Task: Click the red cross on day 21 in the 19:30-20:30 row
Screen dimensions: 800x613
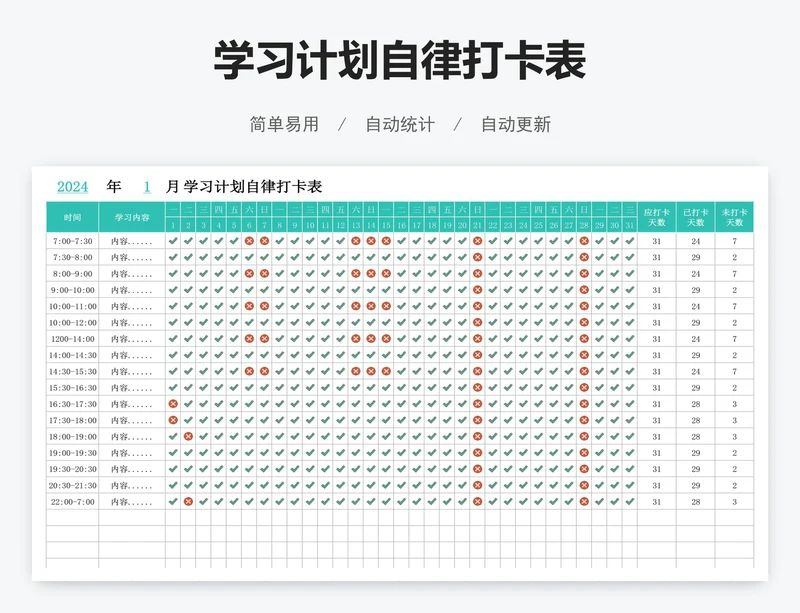Action: pos(478,469)
